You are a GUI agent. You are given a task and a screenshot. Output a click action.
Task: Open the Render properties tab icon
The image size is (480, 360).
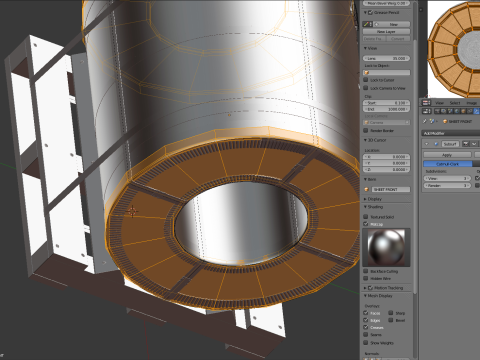(437, 111)
